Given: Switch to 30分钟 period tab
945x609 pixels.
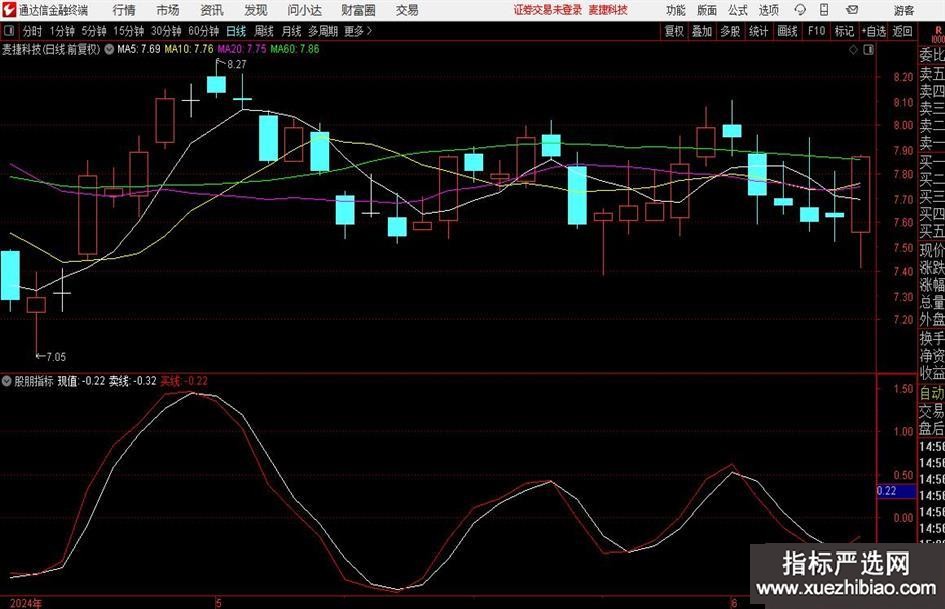Looking at the screenshot, I should (166, 31).
